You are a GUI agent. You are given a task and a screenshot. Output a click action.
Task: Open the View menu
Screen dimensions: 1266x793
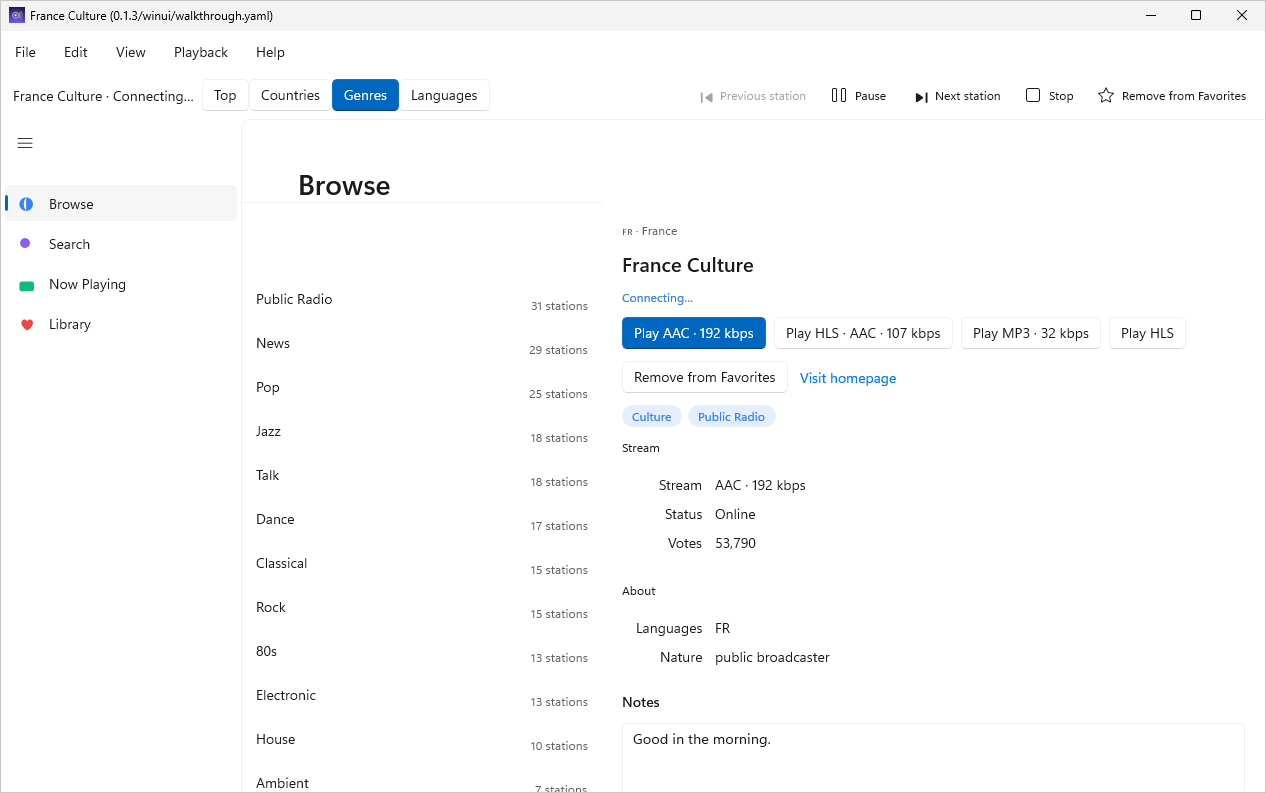pyautogui.click(x=131, y=52)
